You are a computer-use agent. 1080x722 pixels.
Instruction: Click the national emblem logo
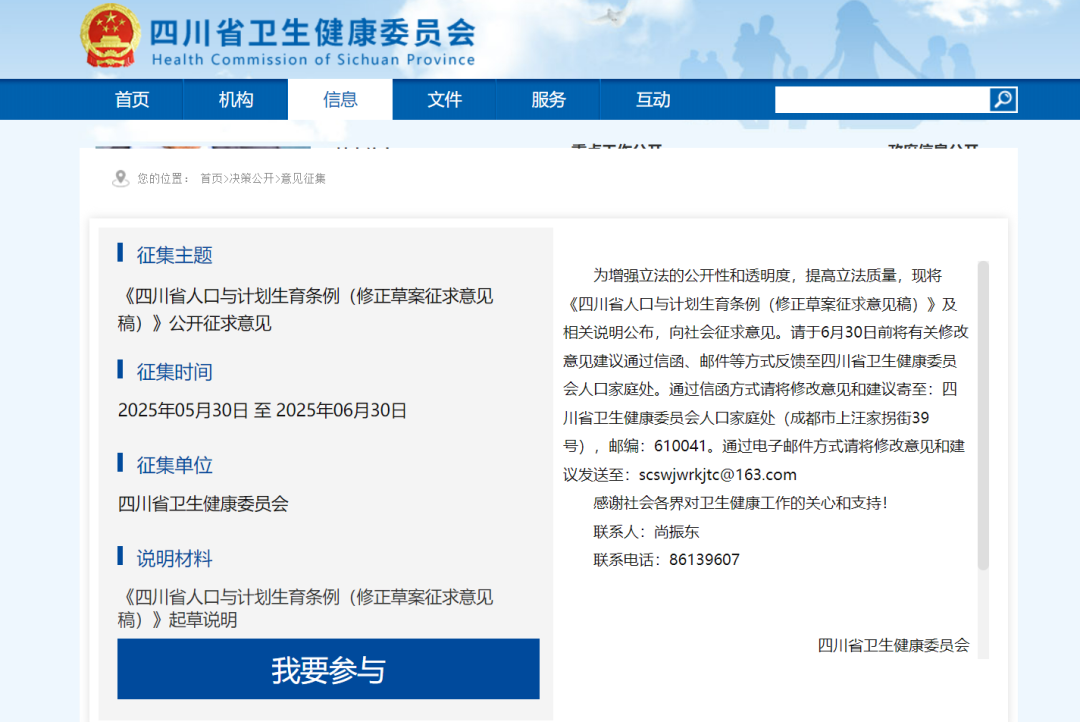click(x=111, y=37)
